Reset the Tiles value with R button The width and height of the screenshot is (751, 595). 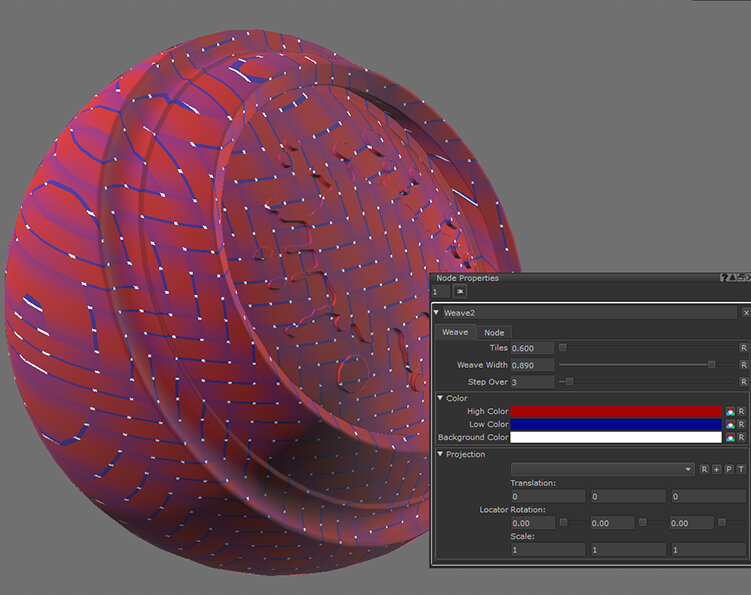[743, 348]
